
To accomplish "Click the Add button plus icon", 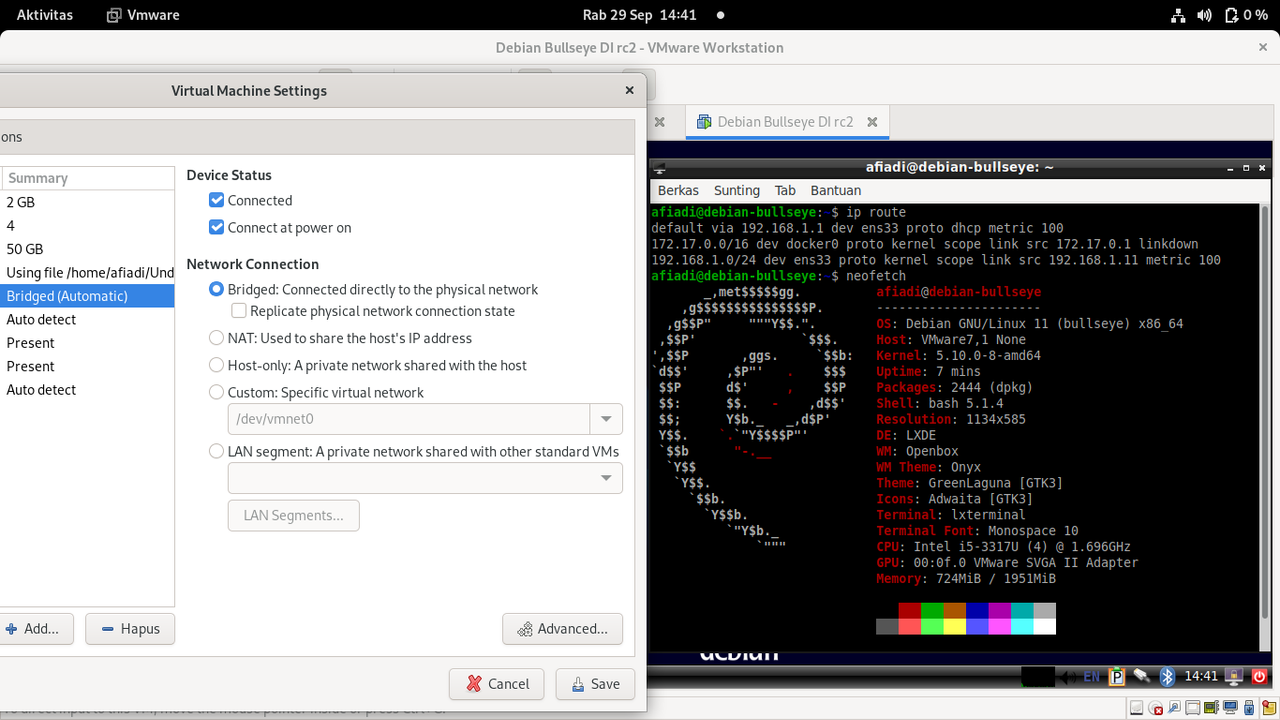I will [x=11, y=629].
